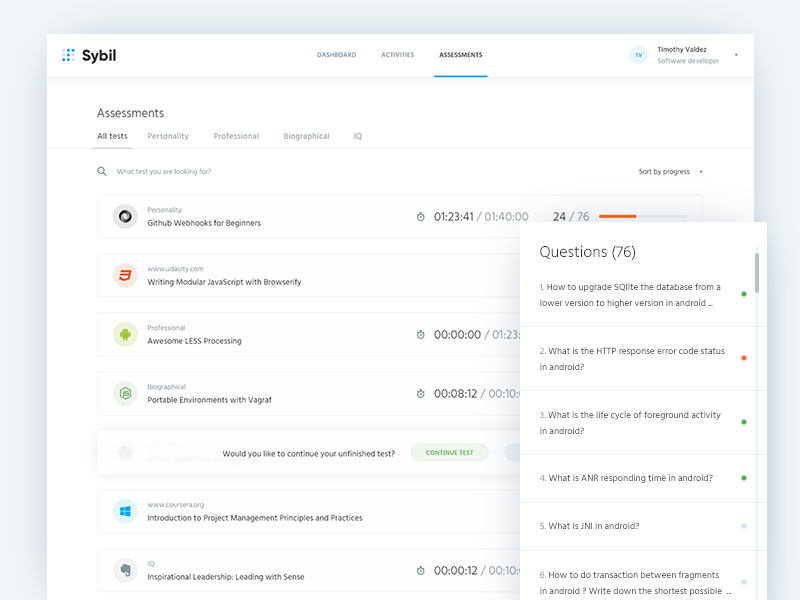Screen dimensions: 800x600
Task: Click the Android icon for LESS Processing
Action: pyautogui.click(x=125, y=334)
